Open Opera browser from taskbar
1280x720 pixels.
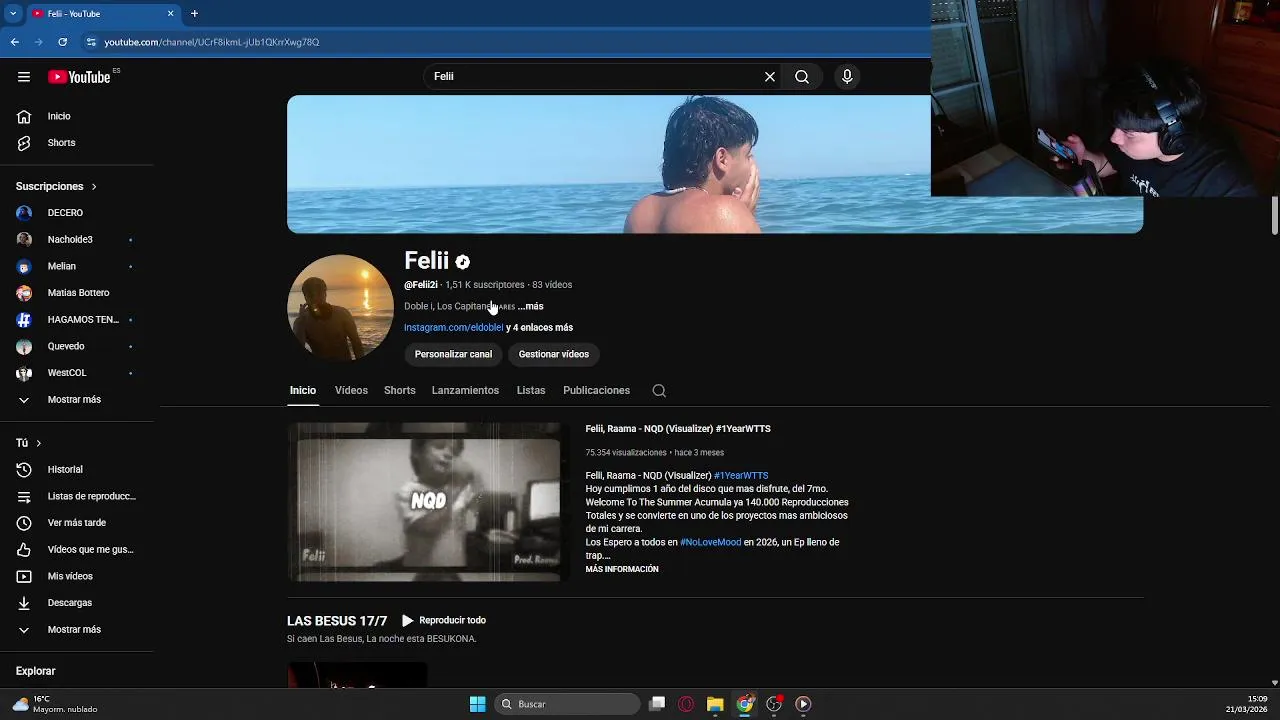(x=686, y=704)
